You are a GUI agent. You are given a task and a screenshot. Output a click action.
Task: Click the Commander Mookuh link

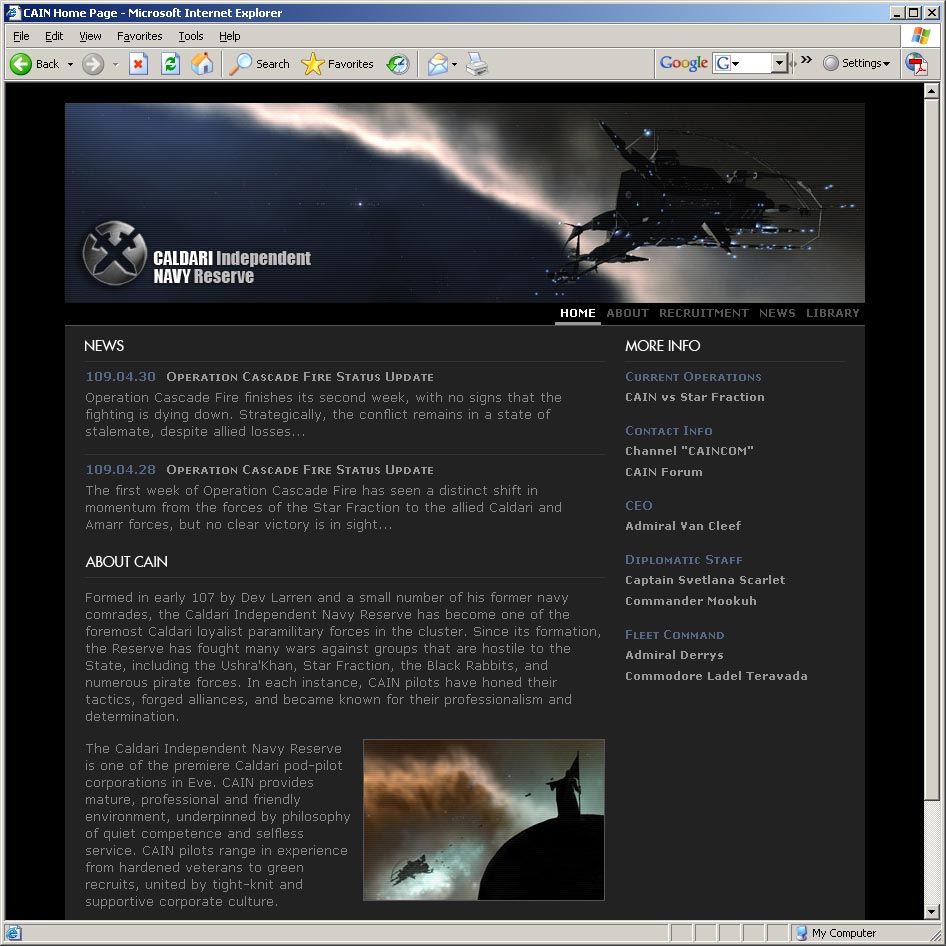pyautogui.click(x=691, y=601)
